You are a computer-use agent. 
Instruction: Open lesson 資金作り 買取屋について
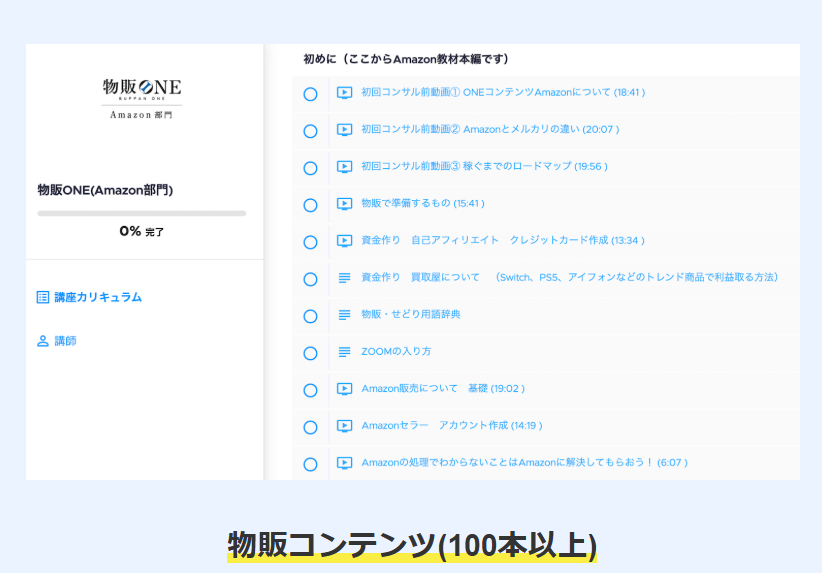coord(569,277)
